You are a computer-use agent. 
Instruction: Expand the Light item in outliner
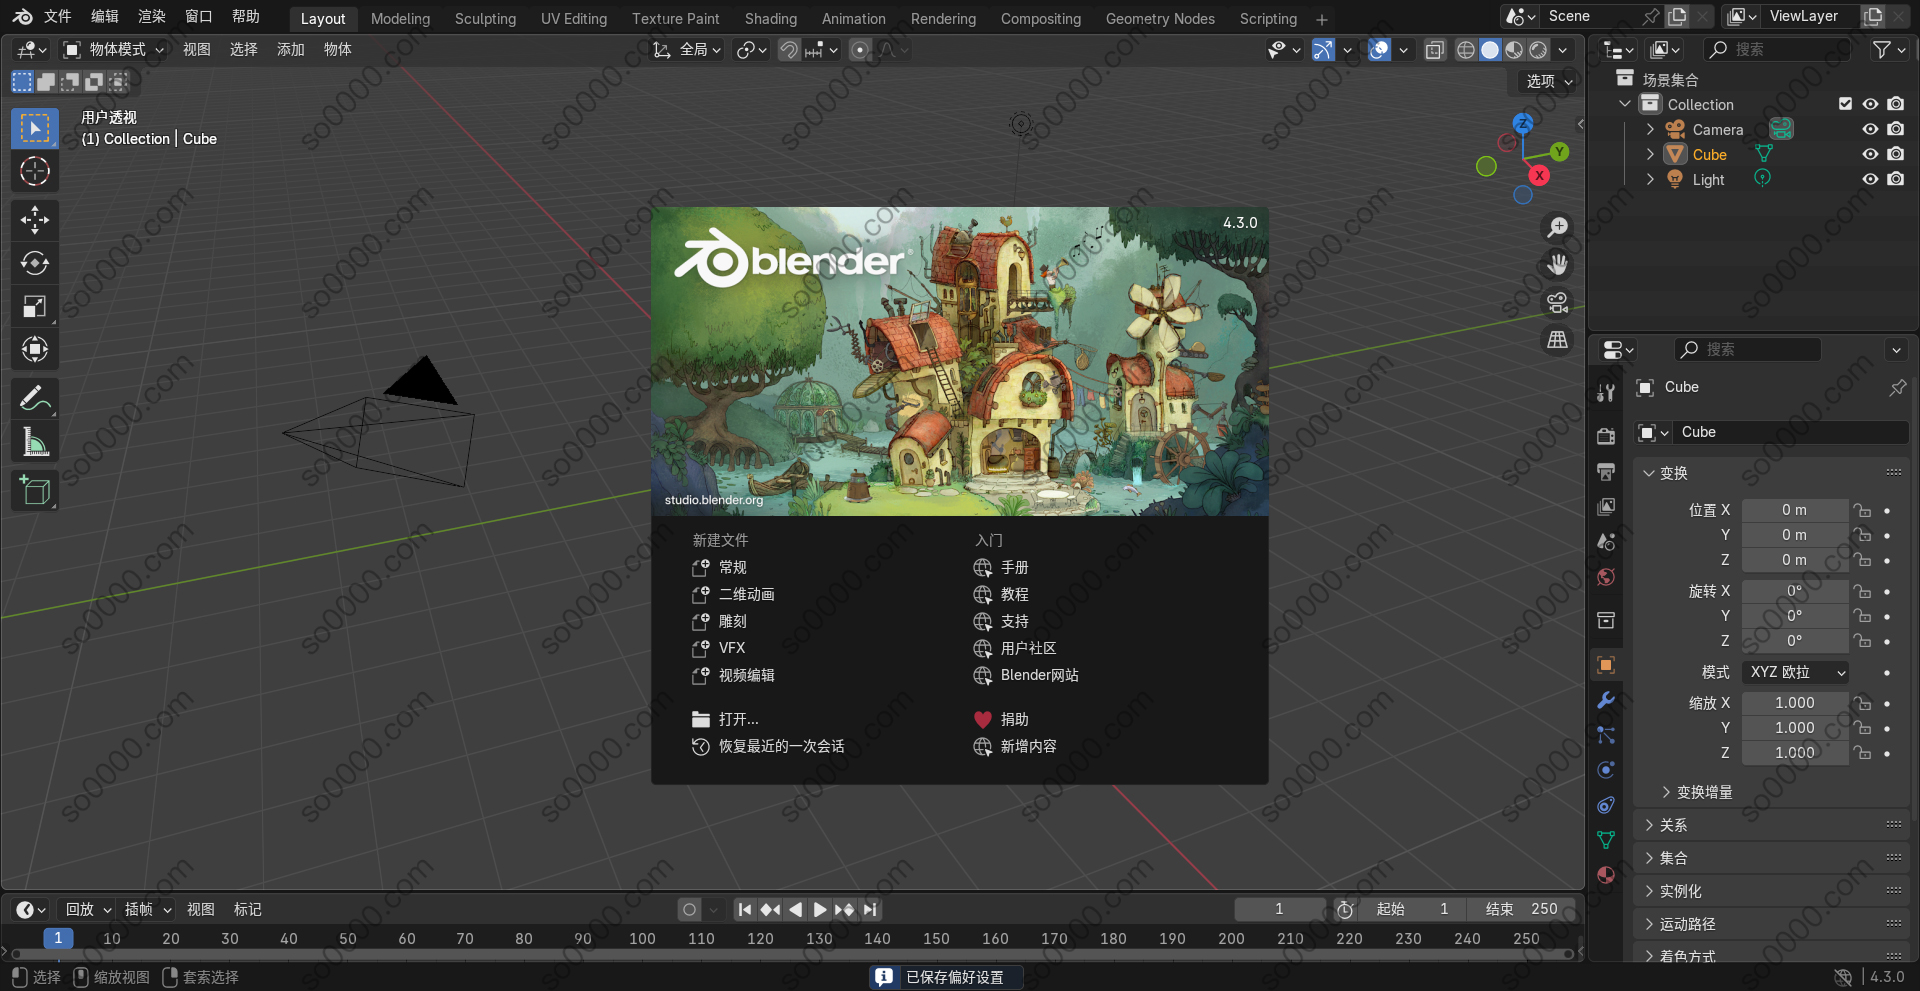pos(1650,179)
